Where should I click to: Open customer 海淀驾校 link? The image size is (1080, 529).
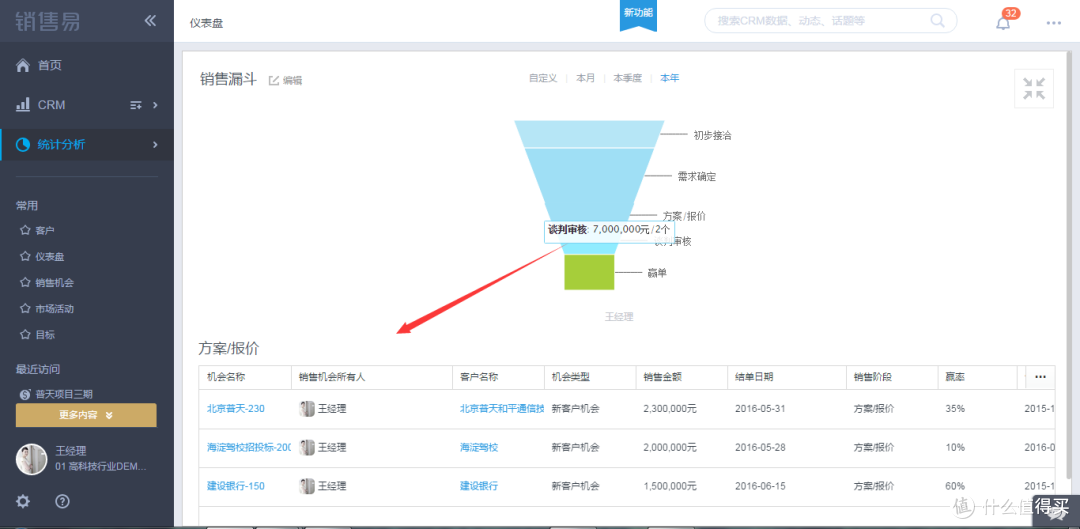(479, 447)
